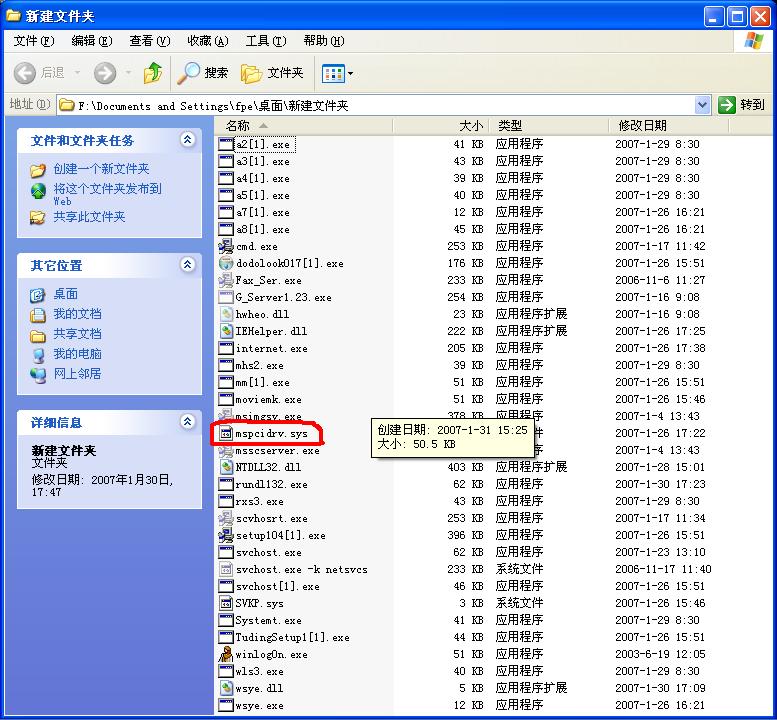Click 共享此文件夹 link
This screenshot has height=720, width=777.
click(x=89, y=217)
